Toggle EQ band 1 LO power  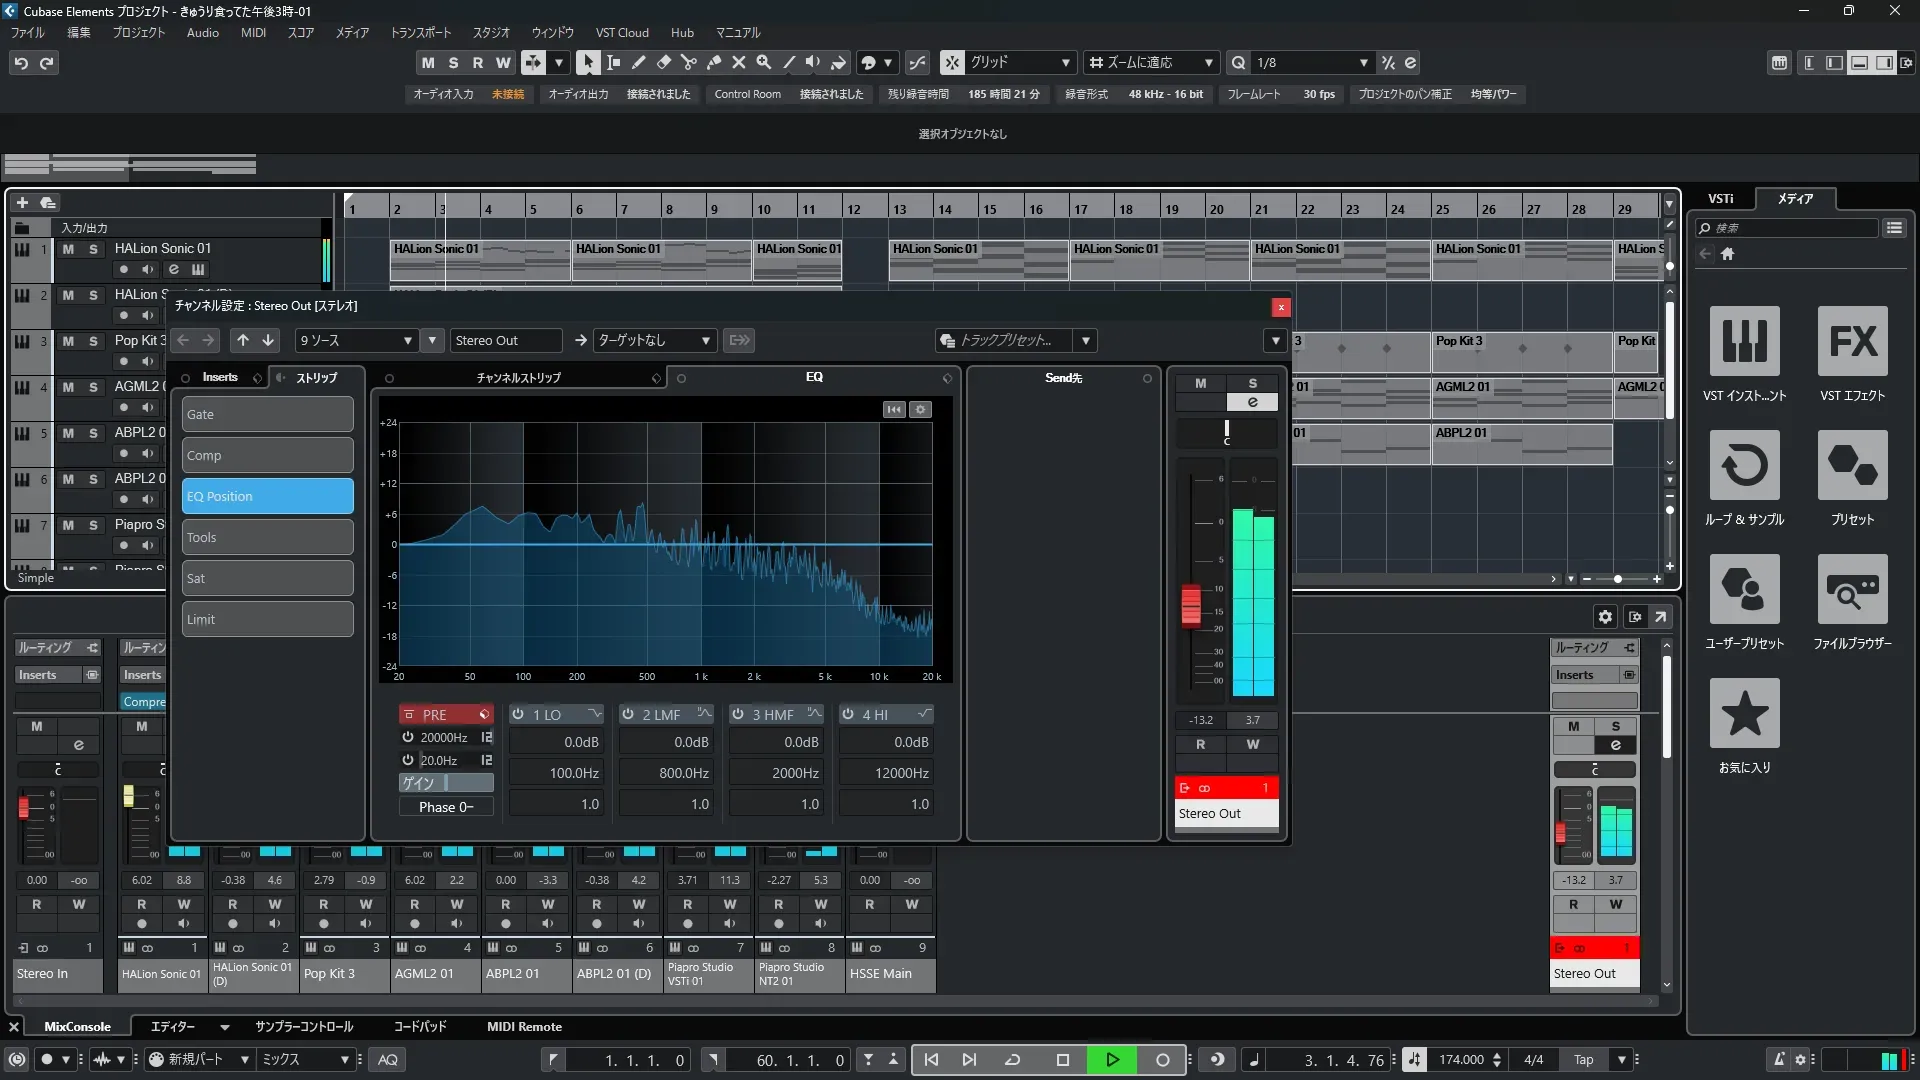518,714
